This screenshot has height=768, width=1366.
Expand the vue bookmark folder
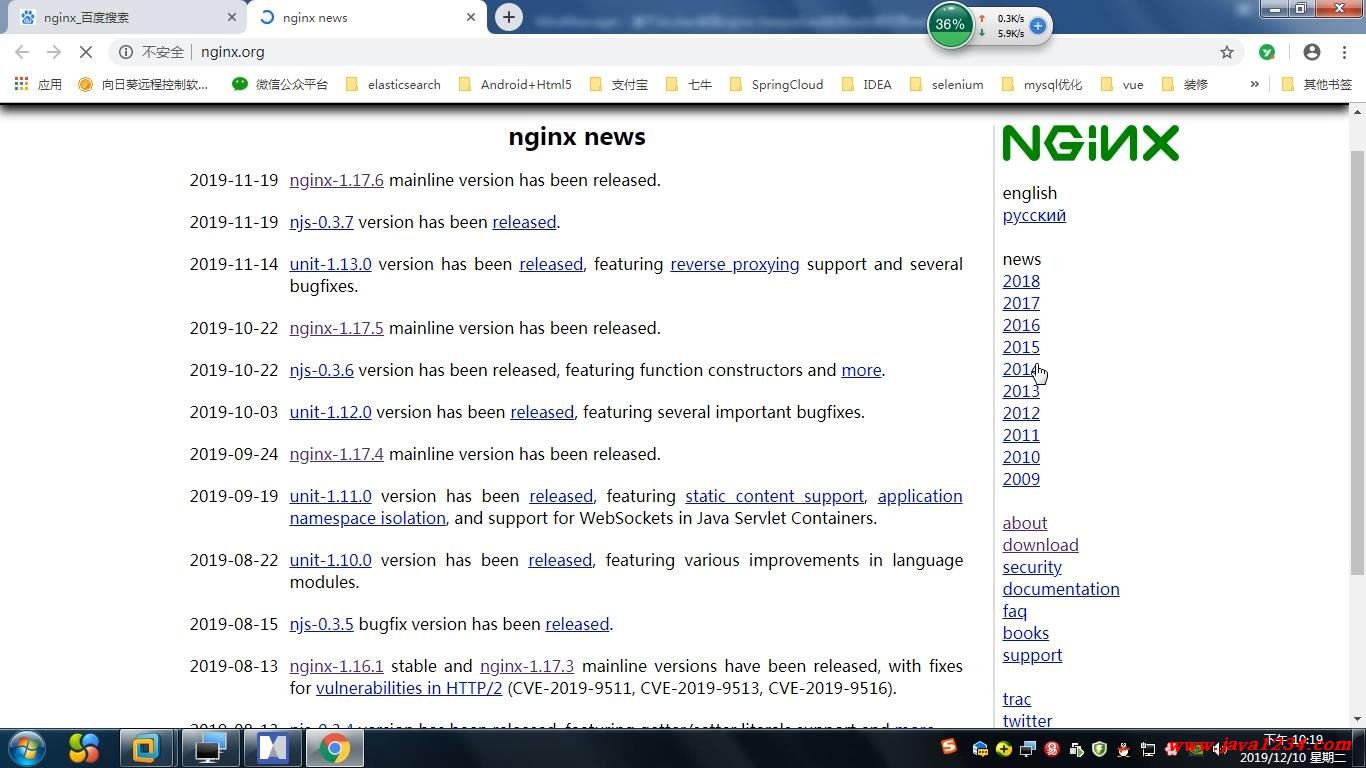[1121, 84]
